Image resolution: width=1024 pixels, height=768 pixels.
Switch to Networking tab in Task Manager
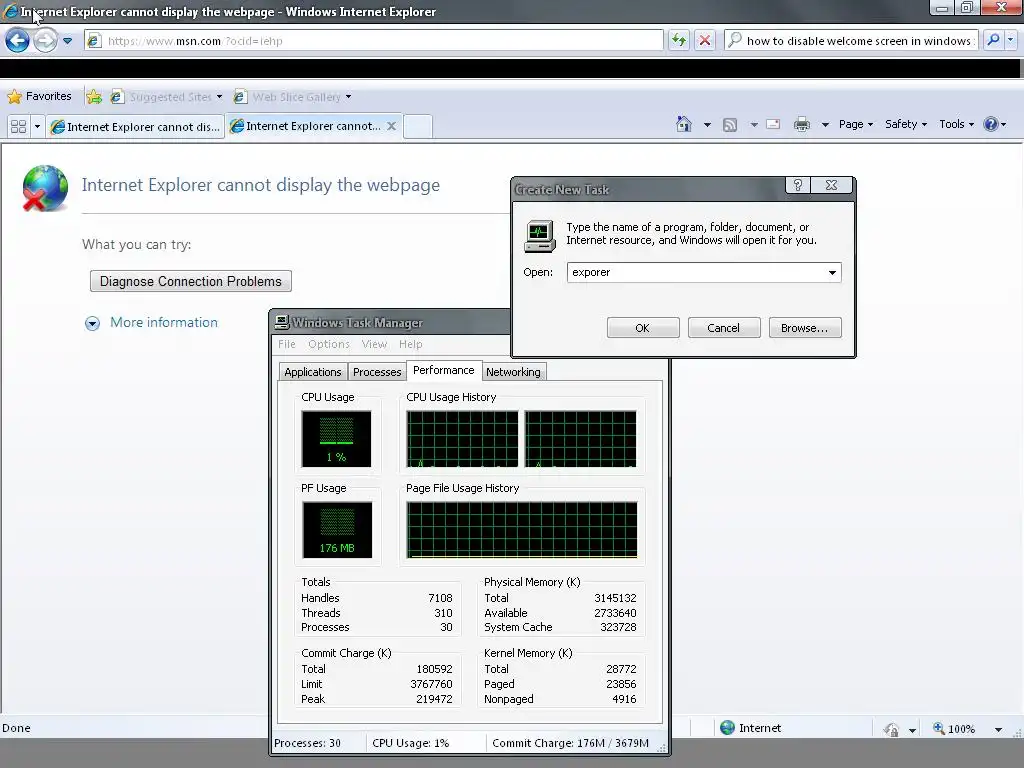[513, 372]
